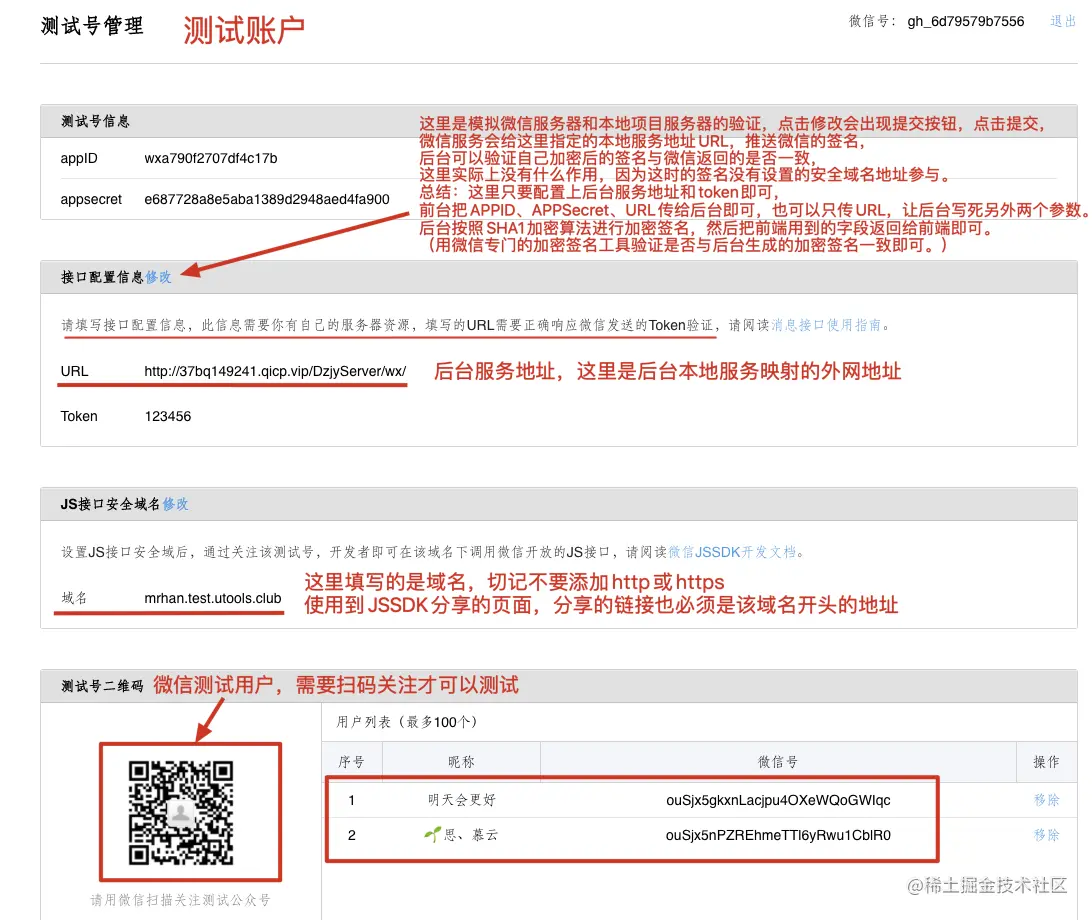
Task: Remove user 明天会更好 via 移除
Action: click(x=1046, y=800)
